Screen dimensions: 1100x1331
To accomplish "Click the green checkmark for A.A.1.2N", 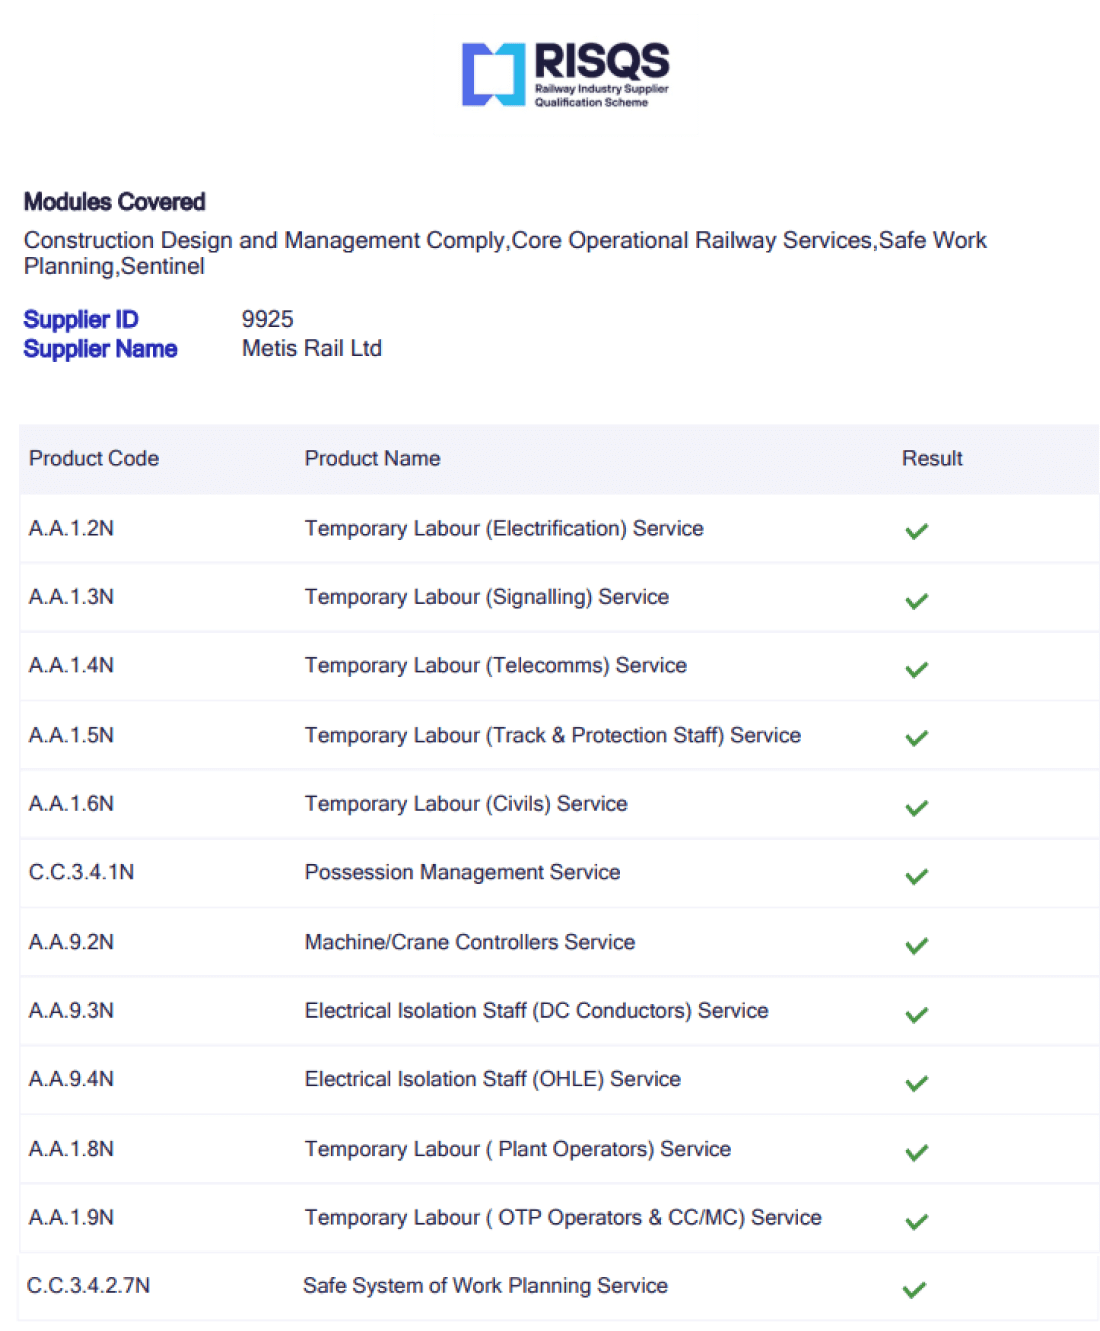I will click(x=916, y=530).
